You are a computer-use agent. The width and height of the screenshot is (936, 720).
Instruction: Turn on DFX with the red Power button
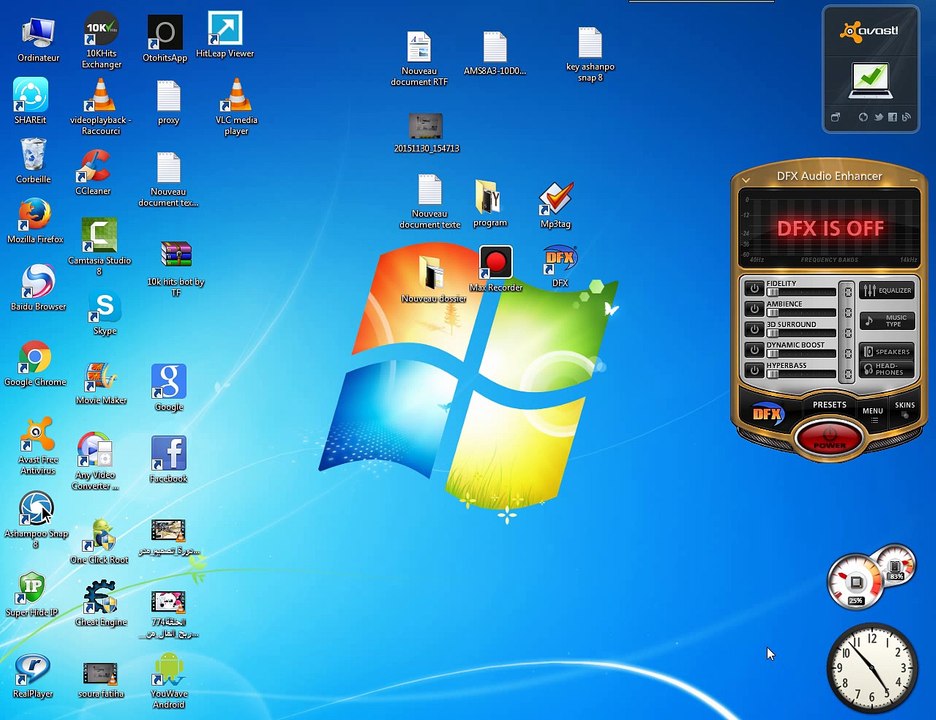pyautogui.click(x=829, y=439)
